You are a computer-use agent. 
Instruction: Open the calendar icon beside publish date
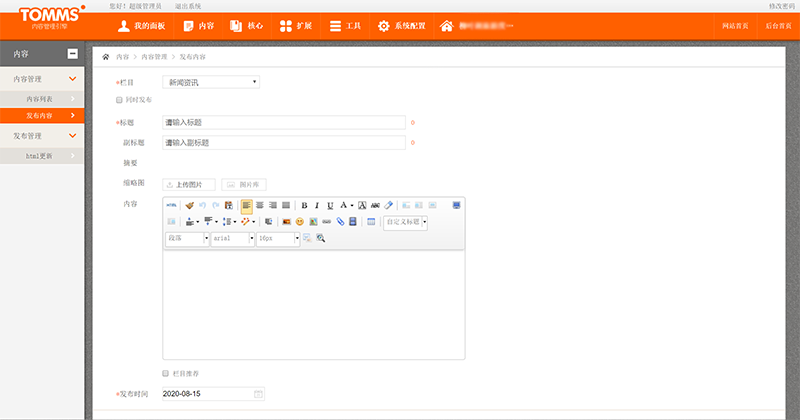pyautogui.click(x=259, y=394)
